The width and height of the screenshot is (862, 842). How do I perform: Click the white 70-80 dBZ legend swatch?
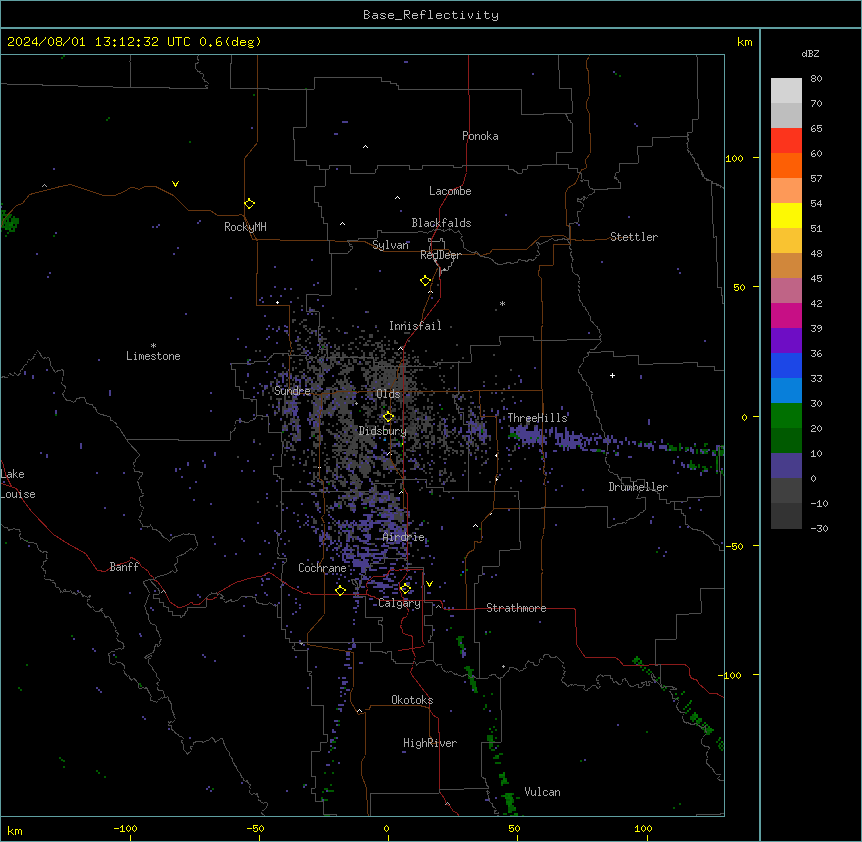(x=786, y=91)
